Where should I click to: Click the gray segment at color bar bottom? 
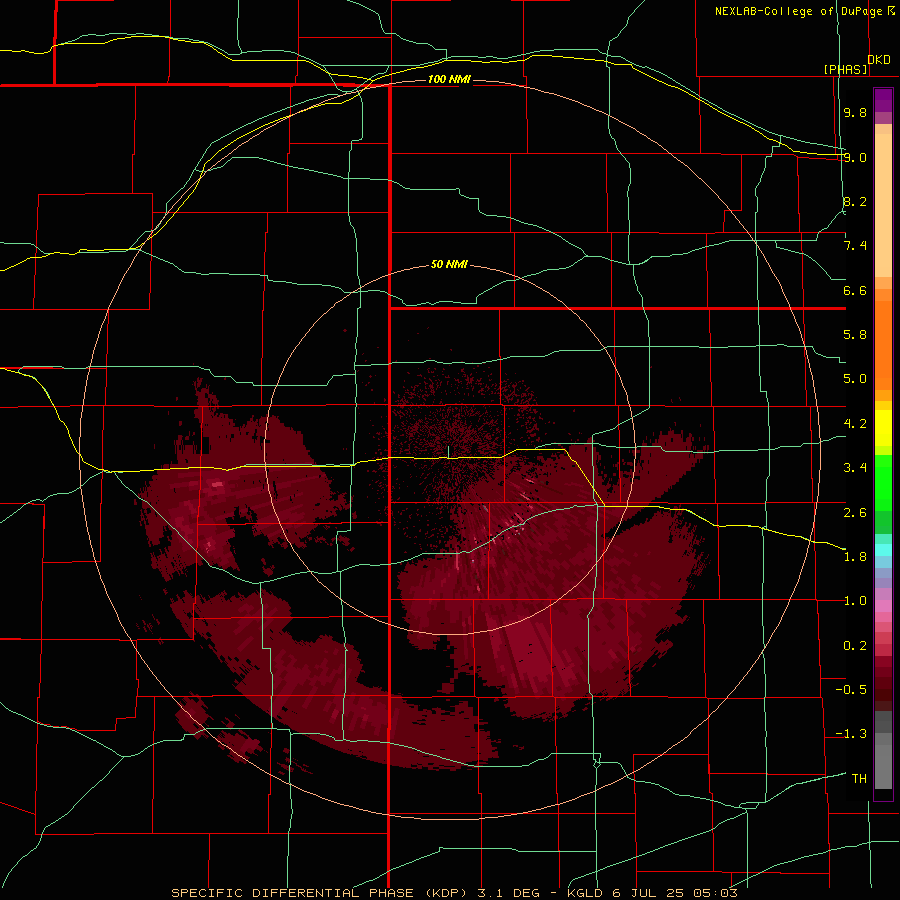(x=883, y=767)
